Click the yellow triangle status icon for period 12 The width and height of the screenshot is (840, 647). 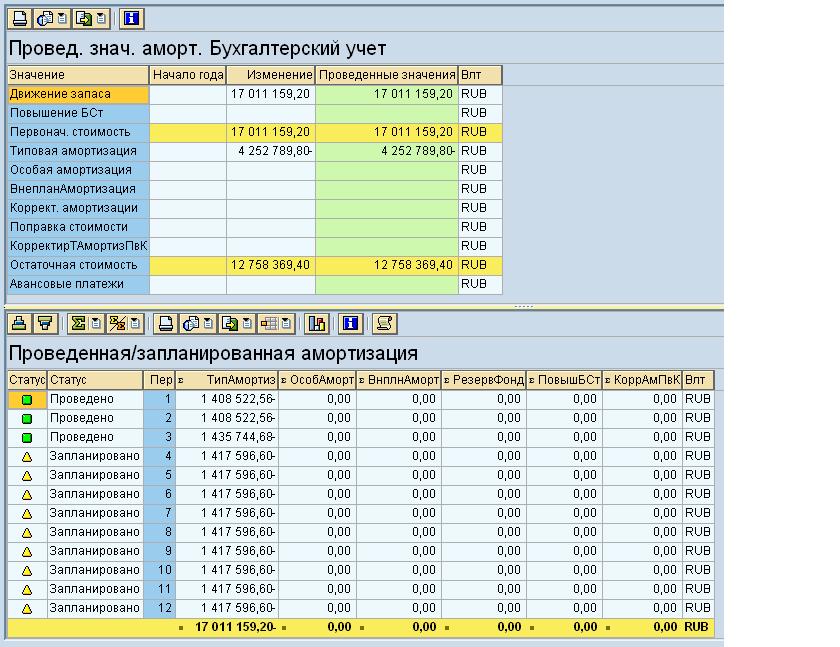pos(27,608)
